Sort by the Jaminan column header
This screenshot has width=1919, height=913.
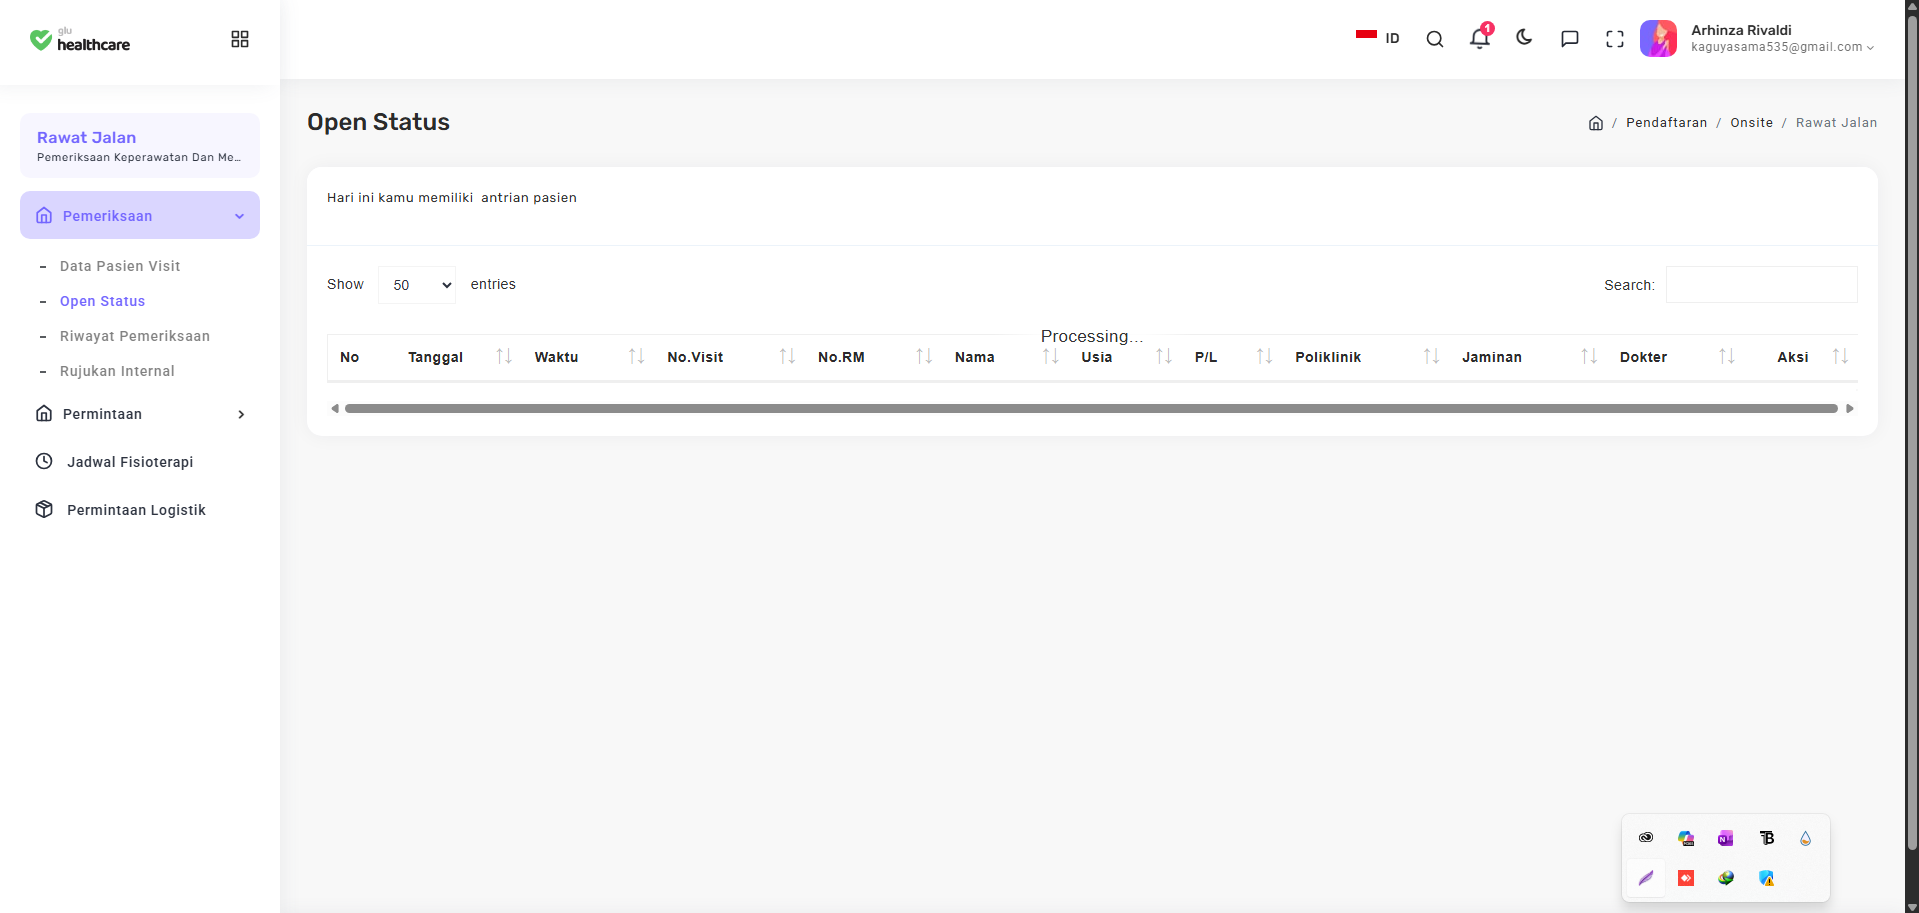tap(1529, 357)
